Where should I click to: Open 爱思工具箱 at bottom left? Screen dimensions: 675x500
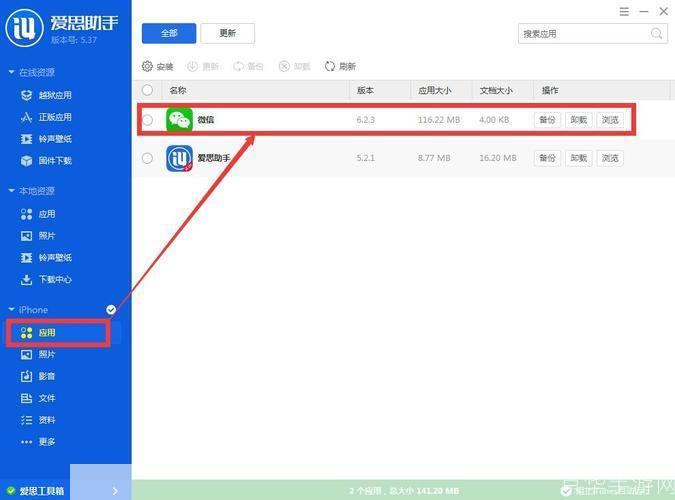[35, 491]
